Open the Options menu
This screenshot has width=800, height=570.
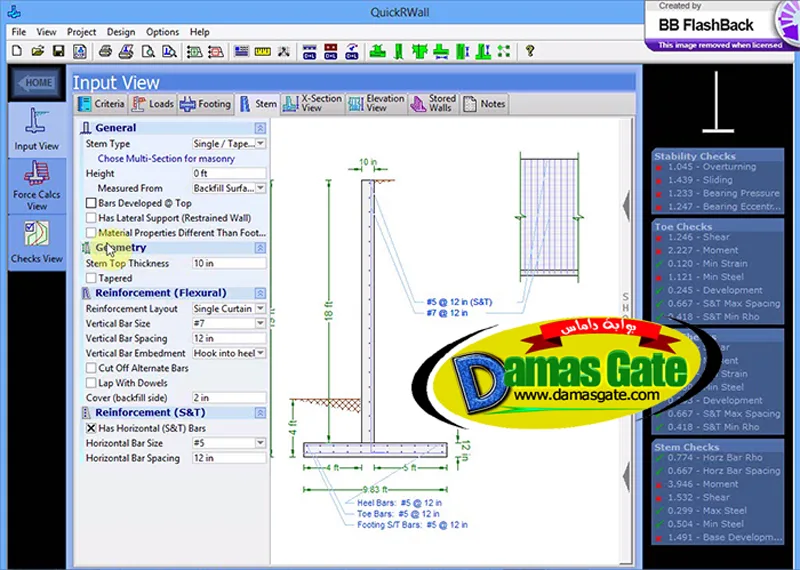pyautogui.click(x=162, y=32)
